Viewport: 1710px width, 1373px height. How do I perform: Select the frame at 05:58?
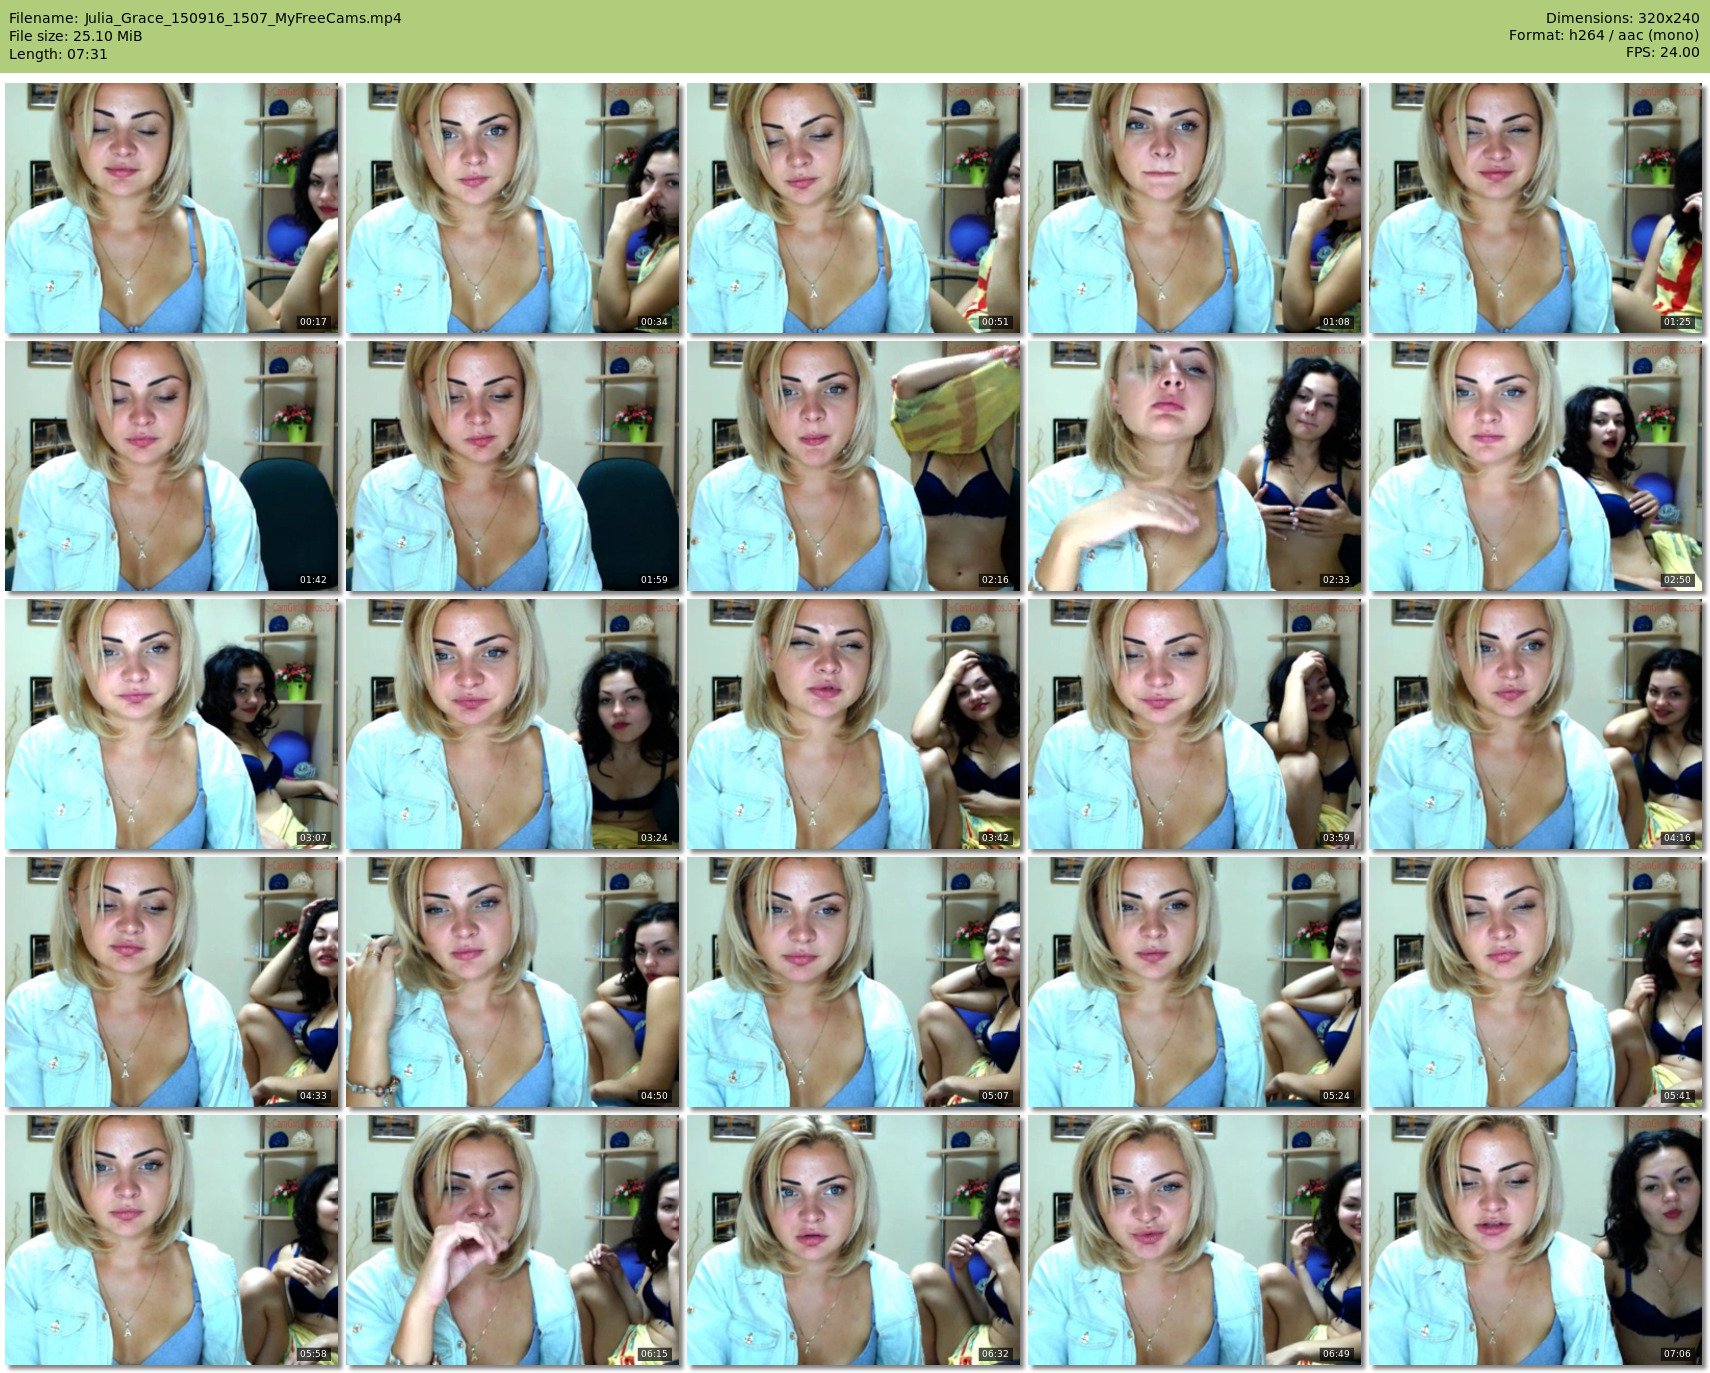[172, 1240]
